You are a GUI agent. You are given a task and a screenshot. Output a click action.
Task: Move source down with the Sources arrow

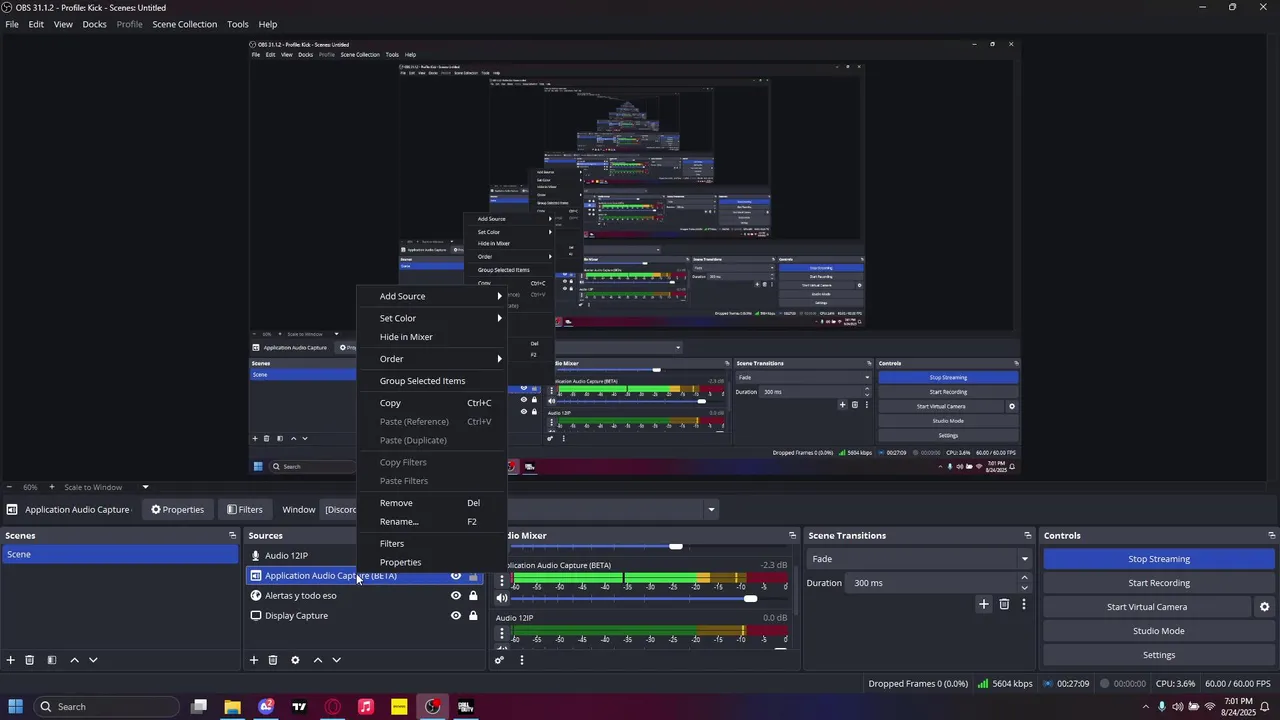click(336, 660)
